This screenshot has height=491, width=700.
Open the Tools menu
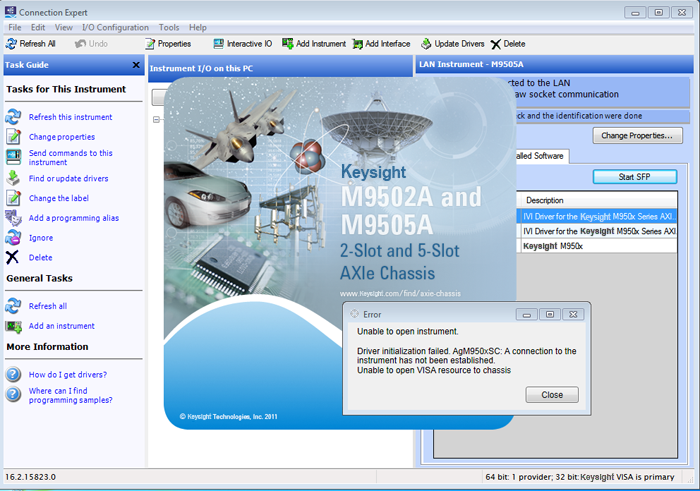point(169,27)
